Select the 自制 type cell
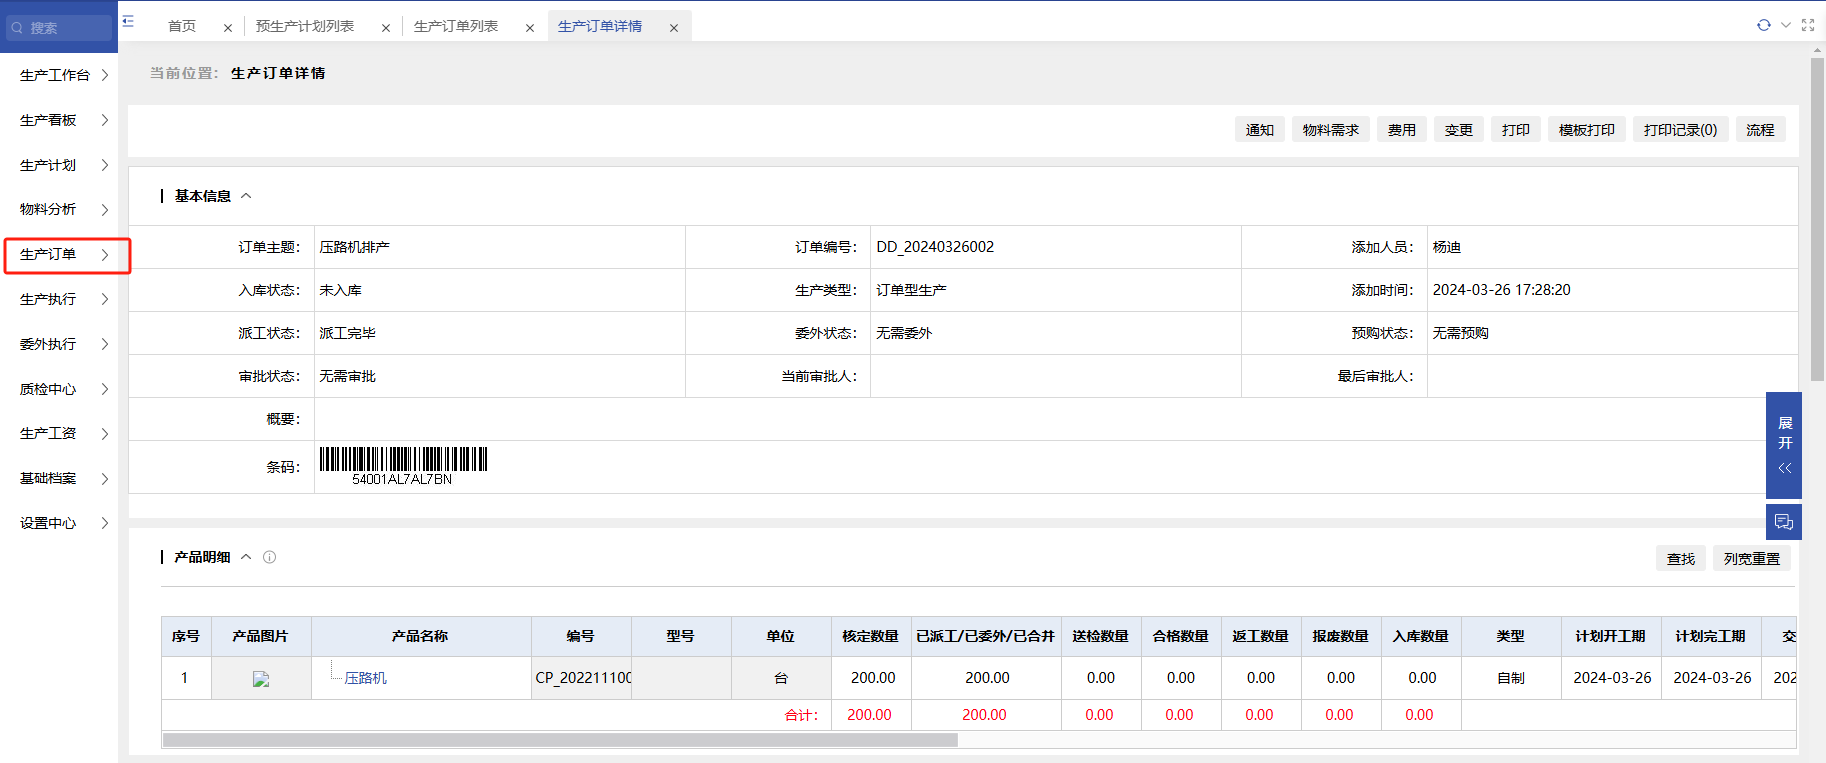The width and height of the screenshot is (1826, 763). click(x=1511, y=678)
